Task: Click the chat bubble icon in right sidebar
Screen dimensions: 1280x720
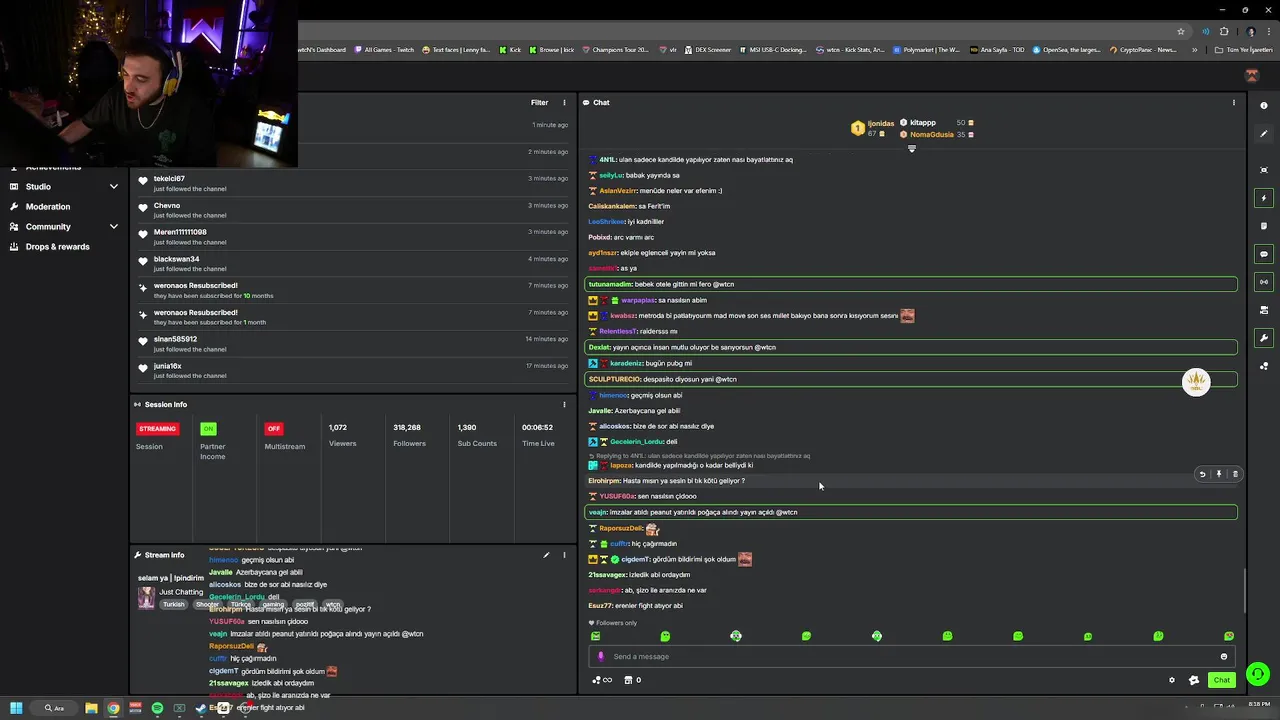Action: pos(1264,254)
